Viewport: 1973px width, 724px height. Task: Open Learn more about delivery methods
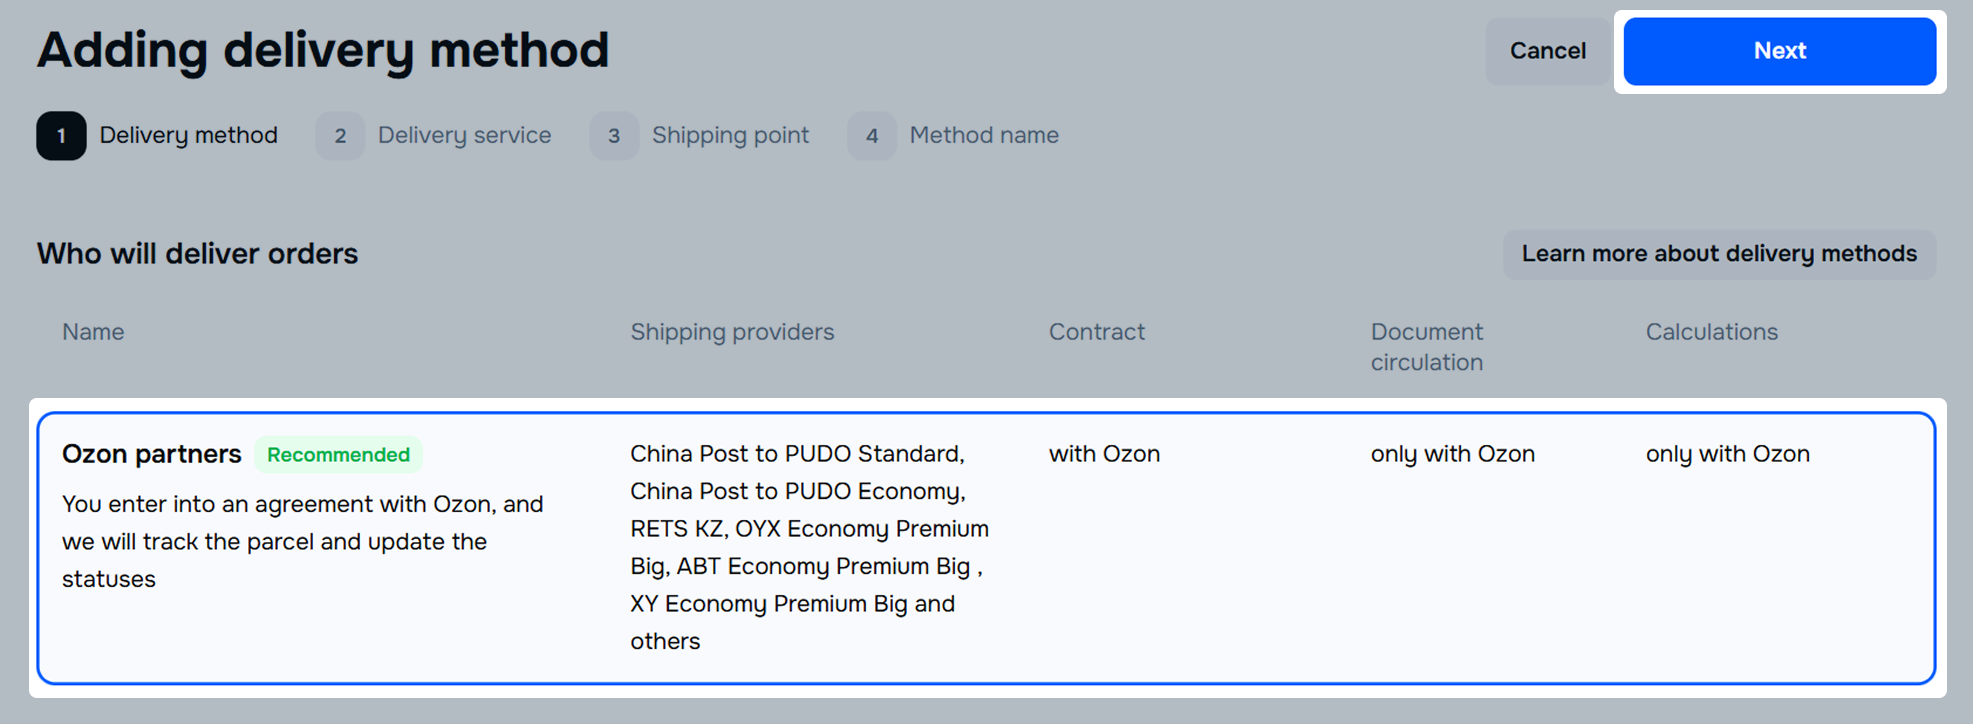click(x=1719, y=254)
